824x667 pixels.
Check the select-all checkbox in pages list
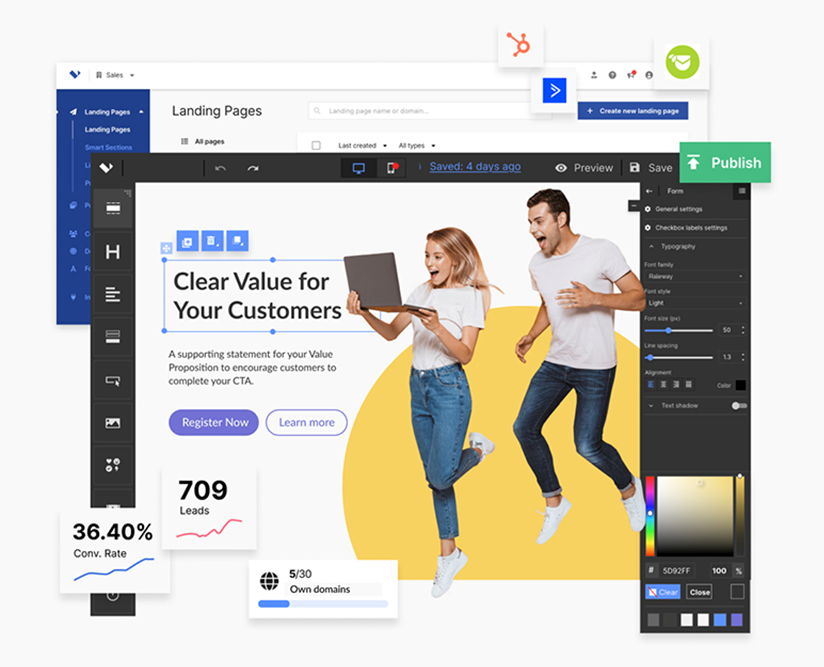316,146
